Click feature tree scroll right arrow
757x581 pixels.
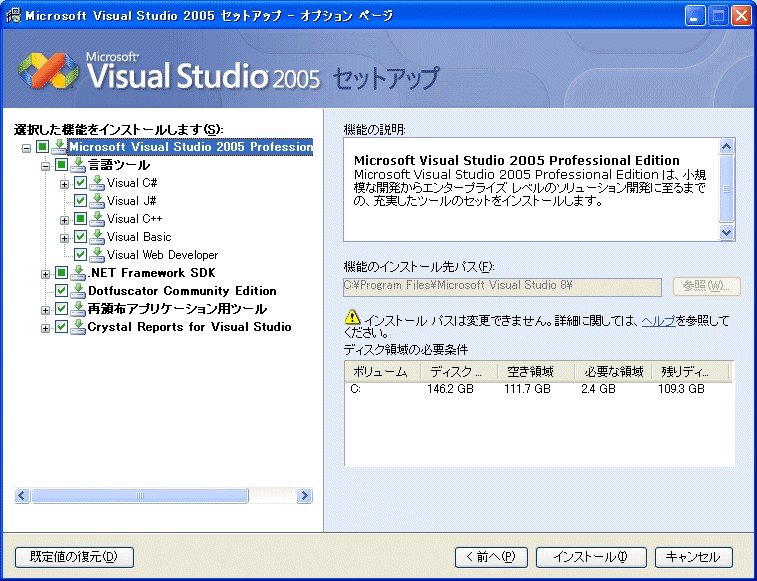click(x=304, y=496)
